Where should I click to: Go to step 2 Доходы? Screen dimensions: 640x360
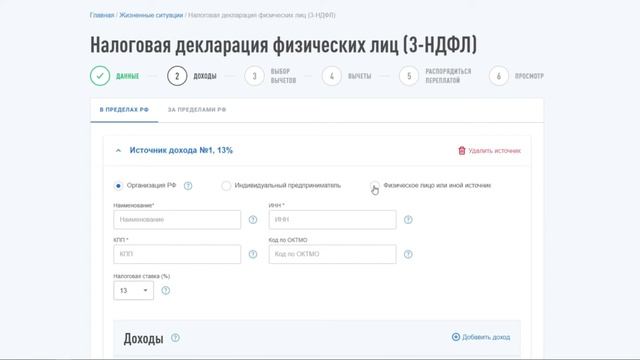pos(177,76)
